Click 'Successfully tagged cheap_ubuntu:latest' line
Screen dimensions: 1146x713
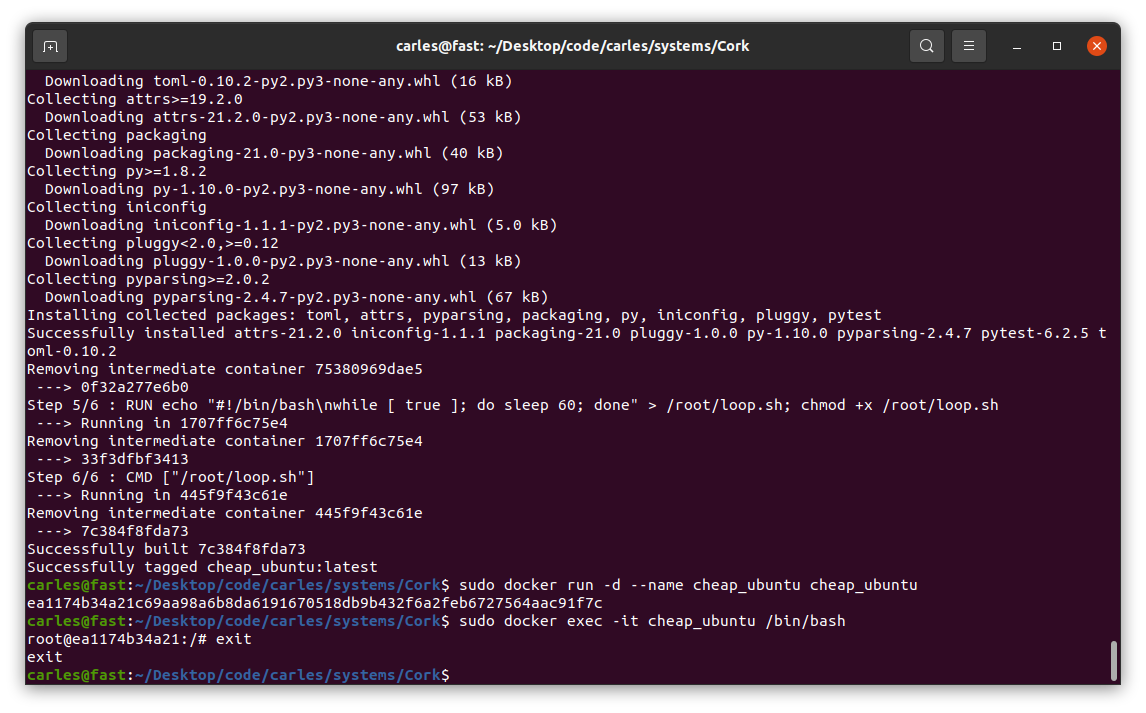point(202,567)
